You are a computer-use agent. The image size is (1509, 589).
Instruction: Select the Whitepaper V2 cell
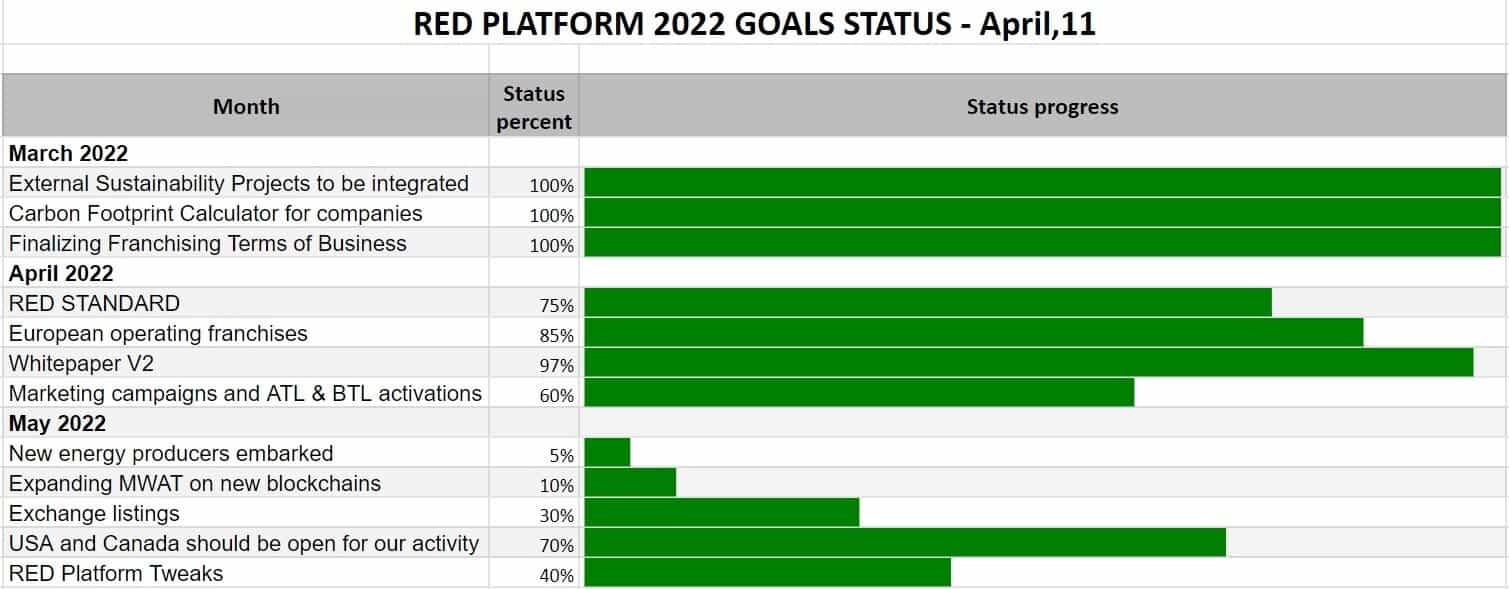tap(246, 363)
